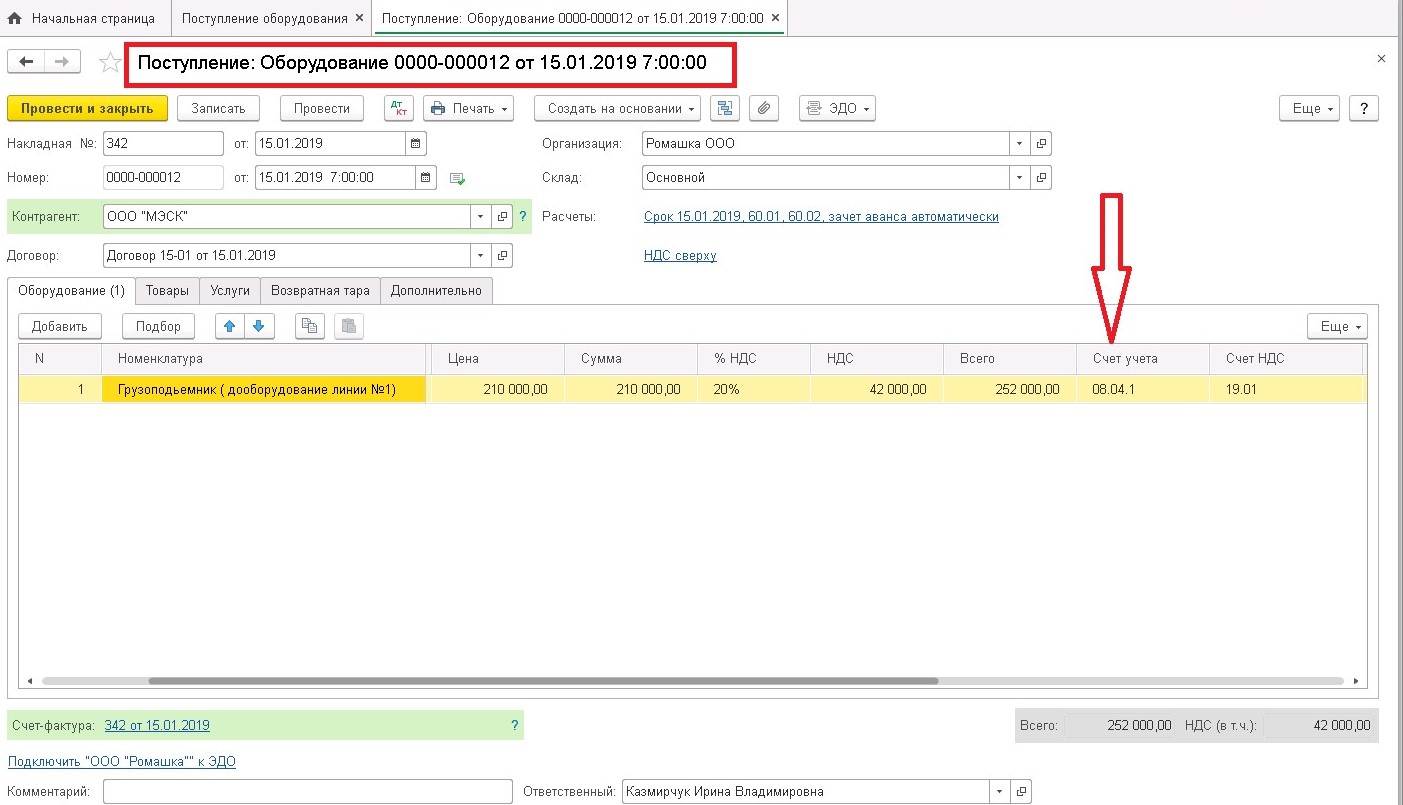Open the ЭДО dropdown menu
The image size is (1403, 805).
837,108
